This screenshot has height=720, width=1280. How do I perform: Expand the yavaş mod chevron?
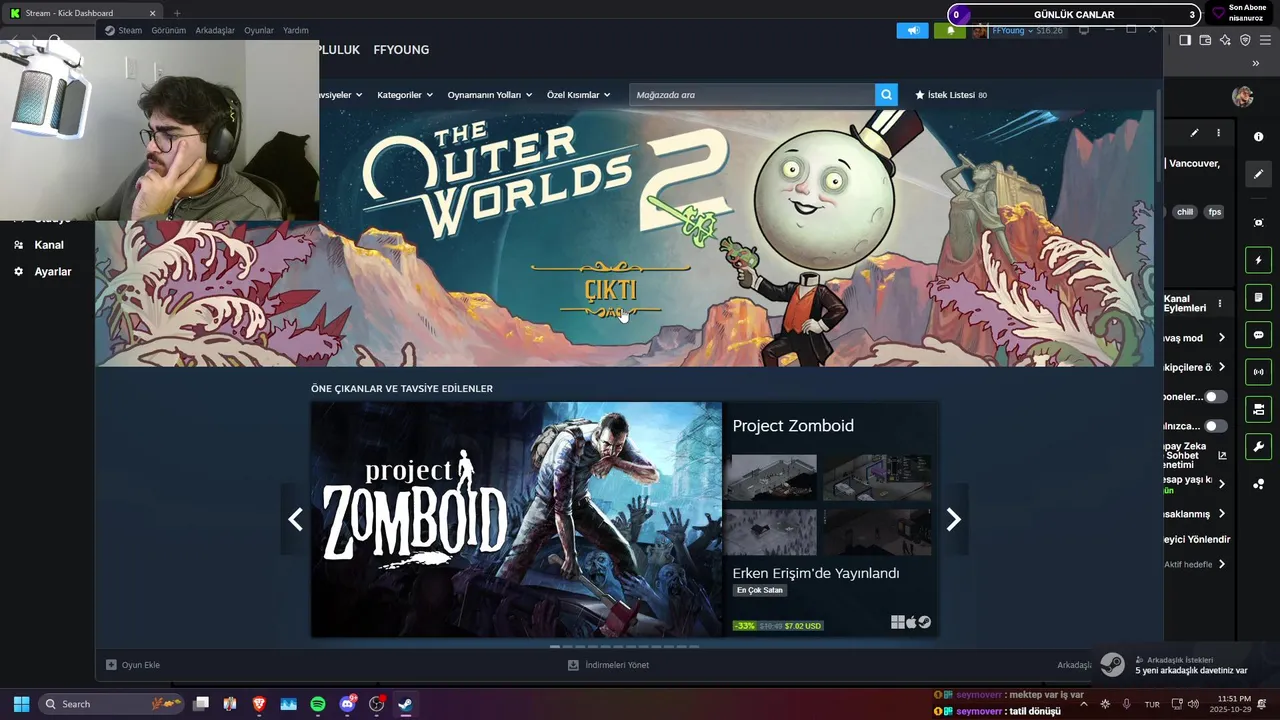point(1222,338)
